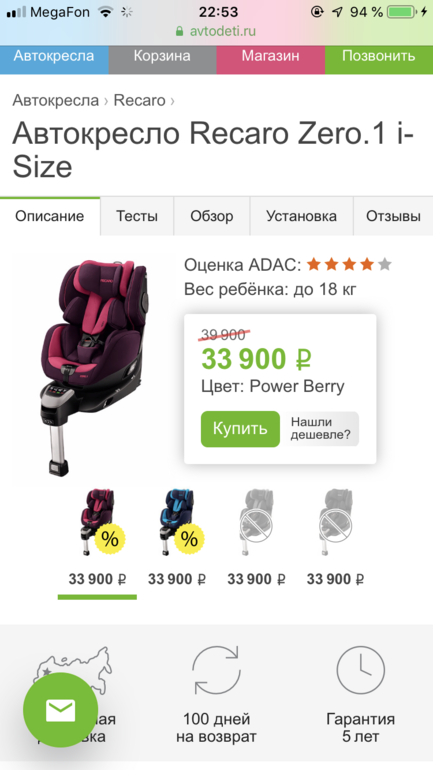This screenshot has width=433, height=770.
Task: Show the Отзывы tab
Action: coord(393,216)
